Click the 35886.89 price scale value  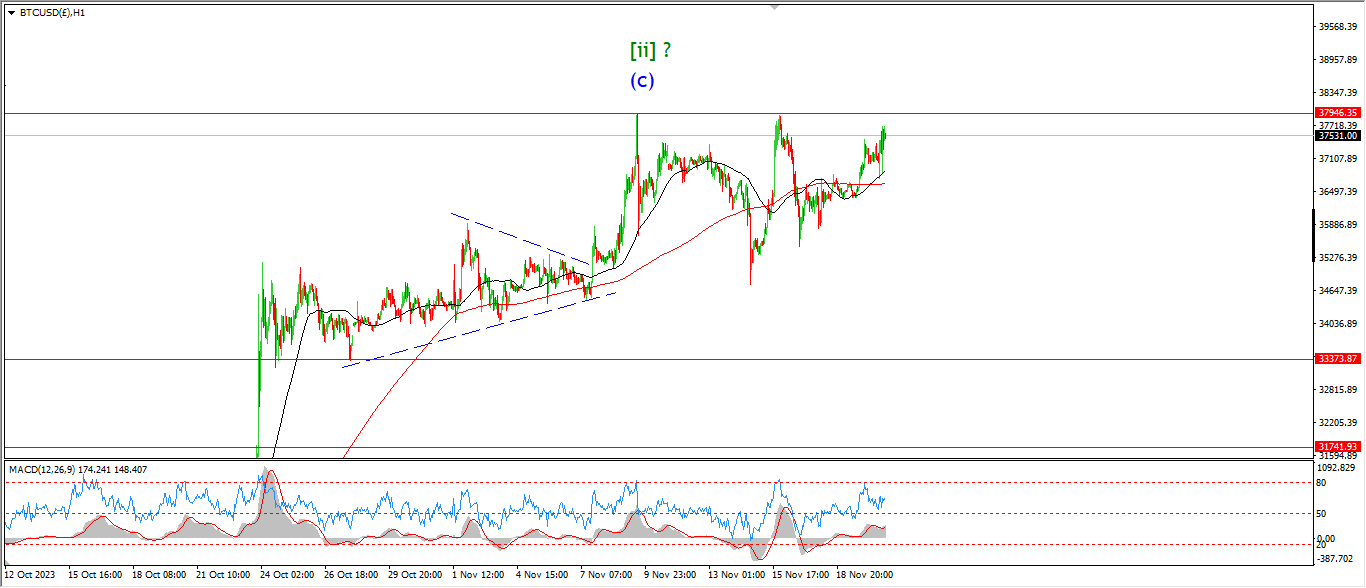point(1336,225)
